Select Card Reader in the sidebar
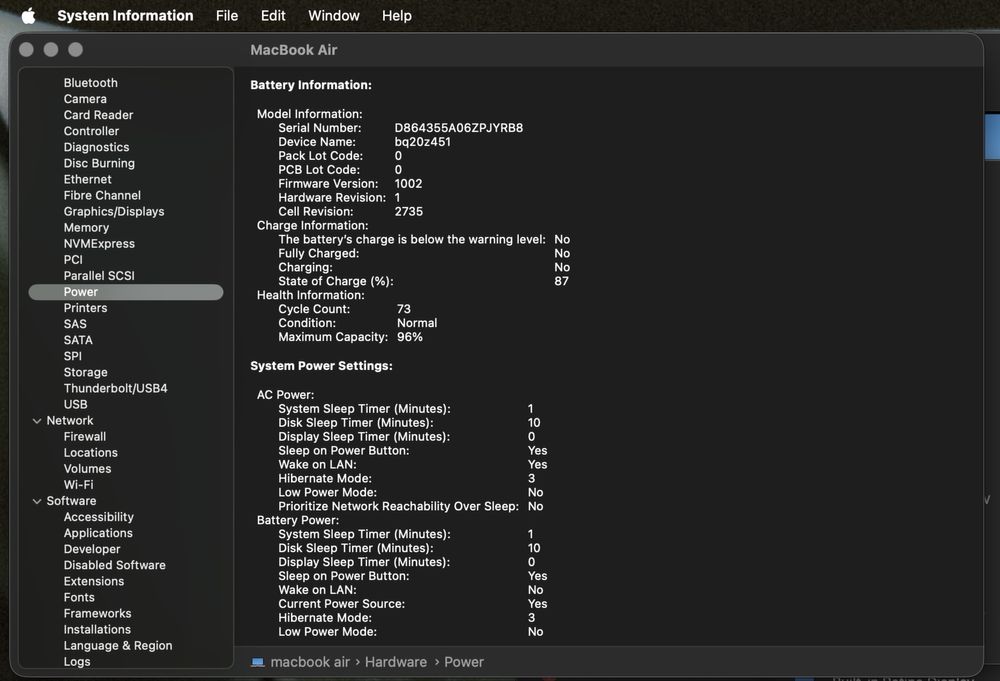The height and width of the screenshot is (681, 1000). (x=98, y=115)
